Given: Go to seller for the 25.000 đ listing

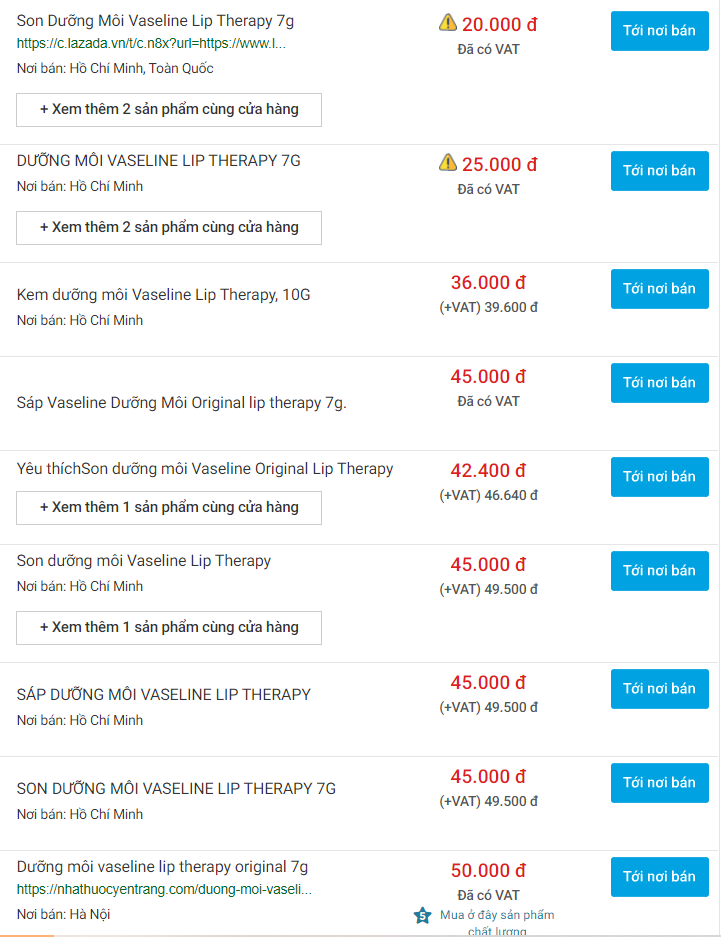Looking at the screenshot, I should point(659,171).
